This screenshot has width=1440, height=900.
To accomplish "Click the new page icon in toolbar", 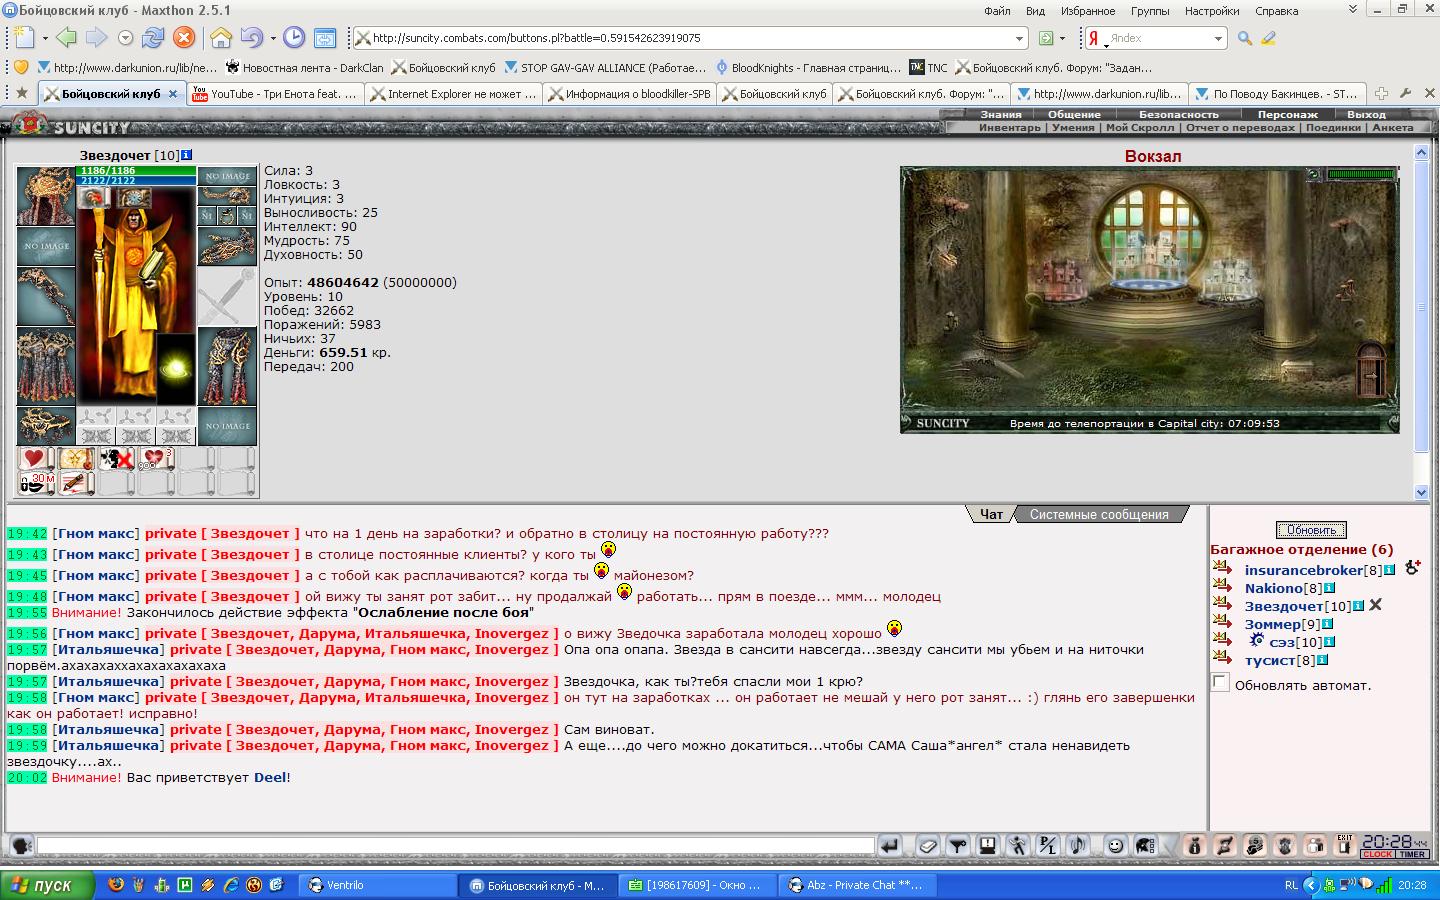I will pos(24,38).
